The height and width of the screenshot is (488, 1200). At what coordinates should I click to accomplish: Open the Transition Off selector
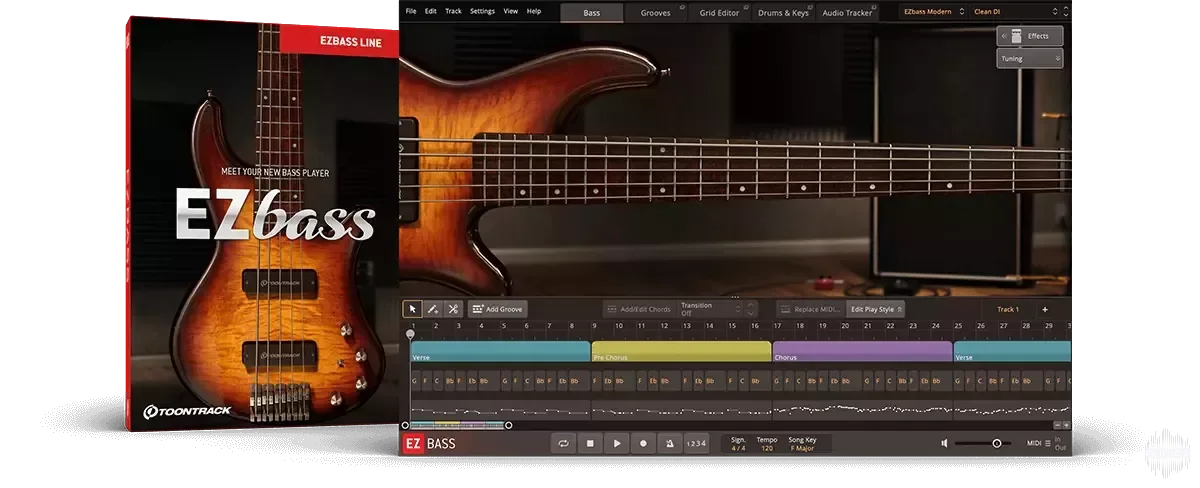coord(708,309)
